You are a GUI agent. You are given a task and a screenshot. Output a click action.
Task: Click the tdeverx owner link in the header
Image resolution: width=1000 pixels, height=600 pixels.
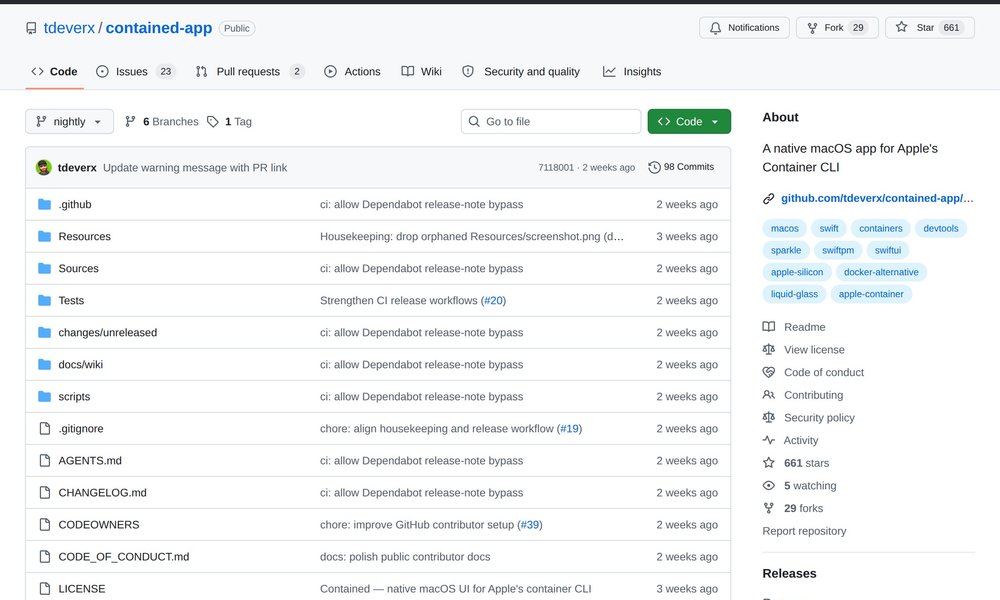pos(69,28)
